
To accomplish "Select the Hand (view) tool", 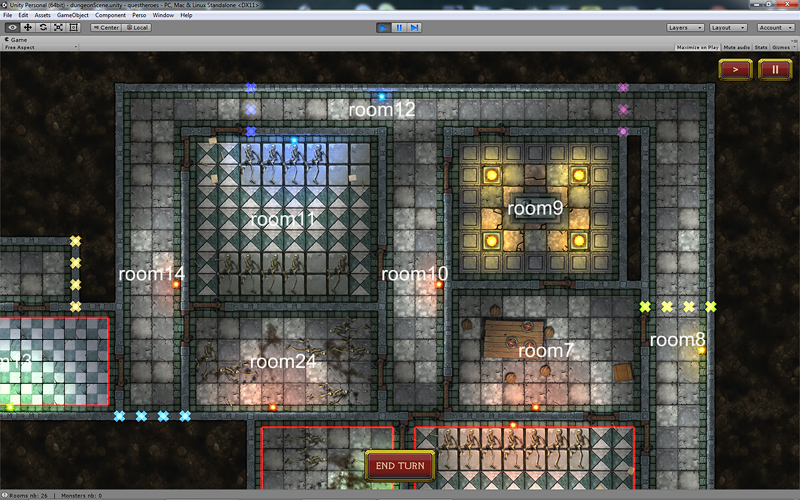I will tap(12, 27).
